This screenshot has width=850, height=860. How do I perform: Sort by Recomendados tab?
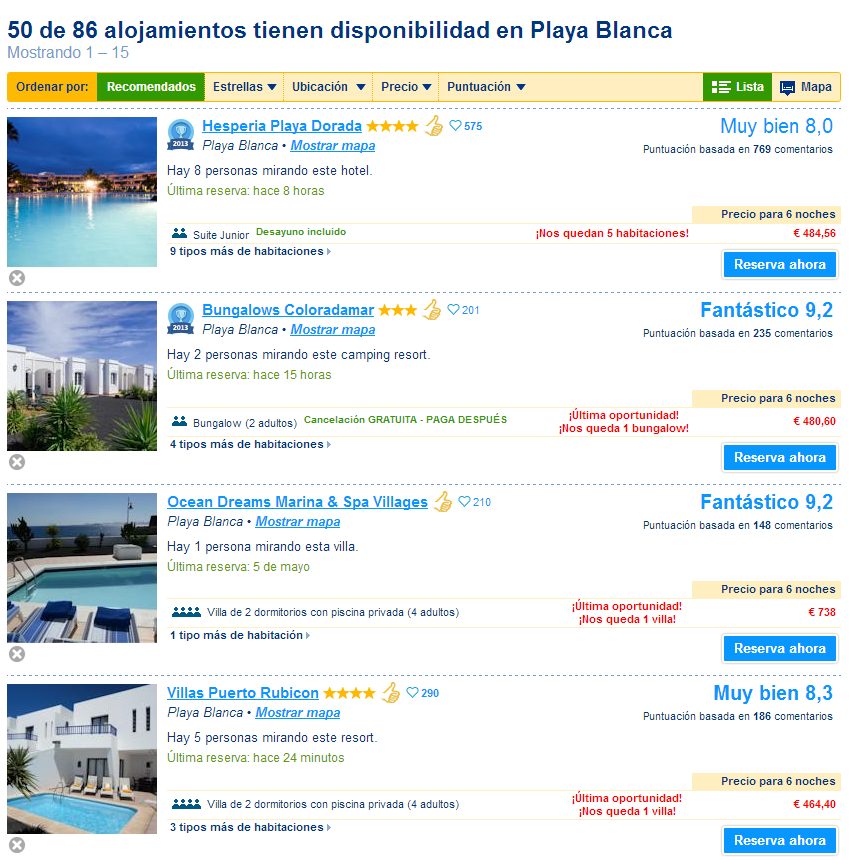tap(151, 87)
